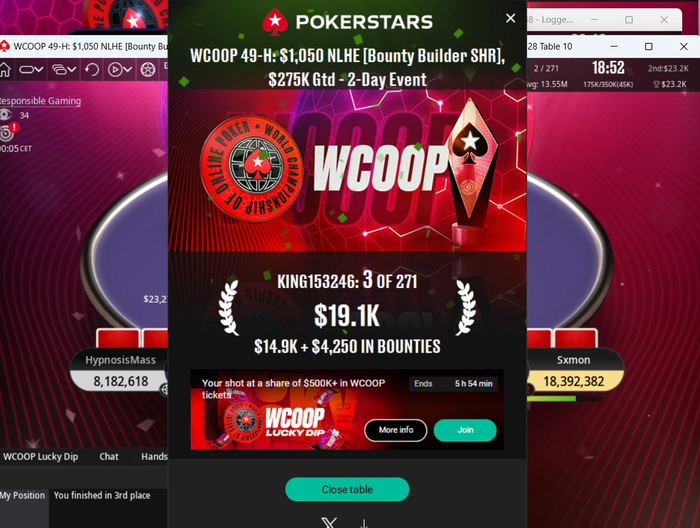Viewport: 700px width, 528px height.
Task: Expand the stacked tables layout dropdown
Action: 64,70
